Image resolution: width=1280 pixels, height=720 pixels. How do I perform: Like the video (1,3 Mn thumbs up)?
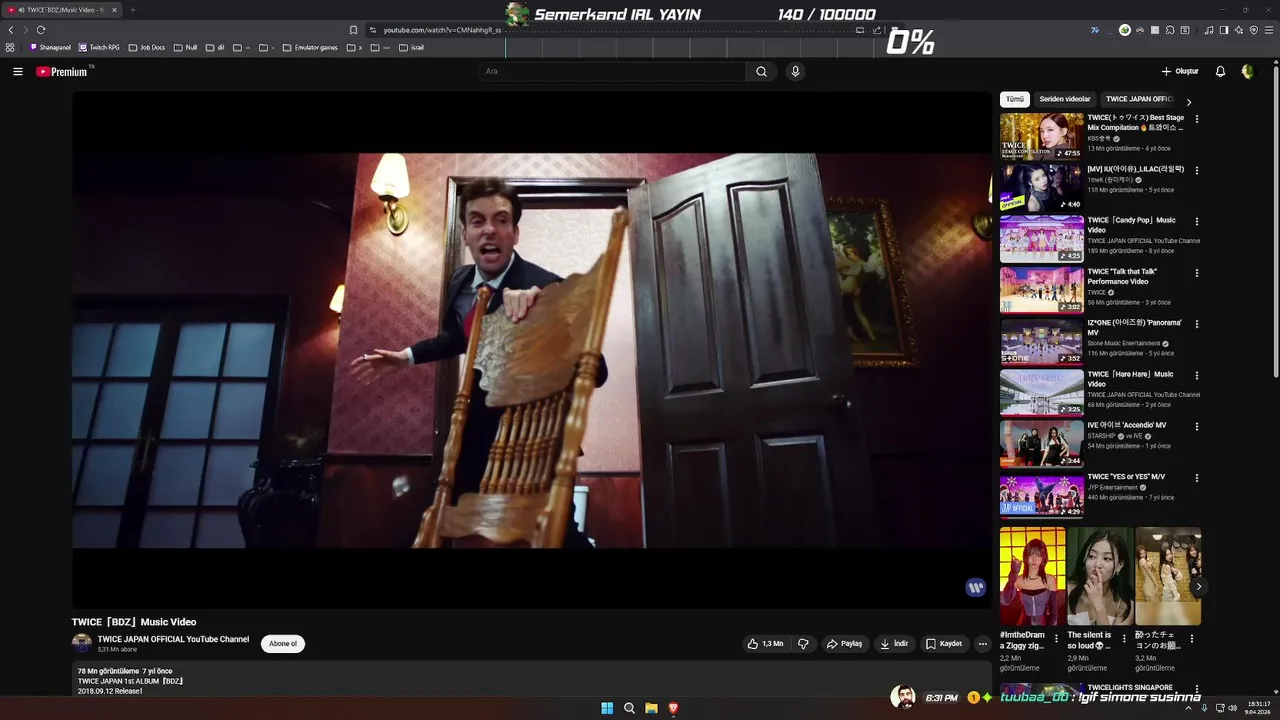[765, 644]
